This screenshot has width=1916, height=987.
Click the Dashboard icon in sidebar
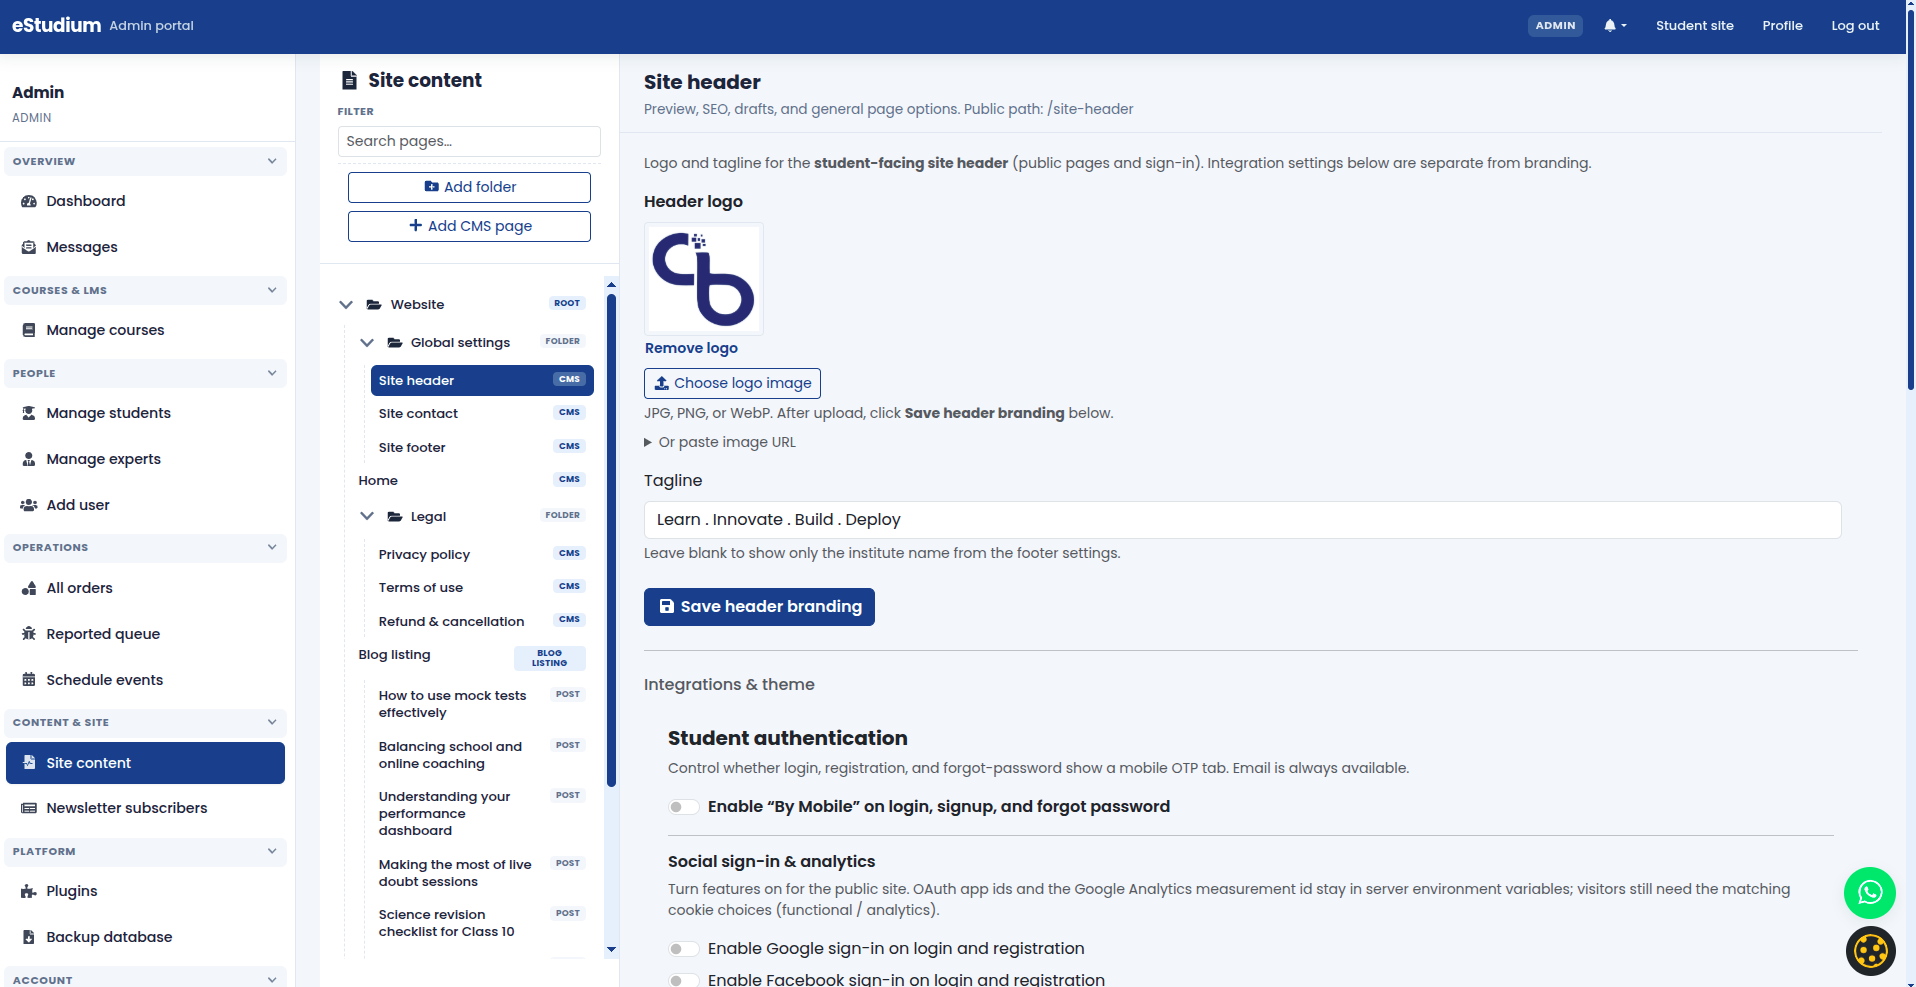click(29, 201)
